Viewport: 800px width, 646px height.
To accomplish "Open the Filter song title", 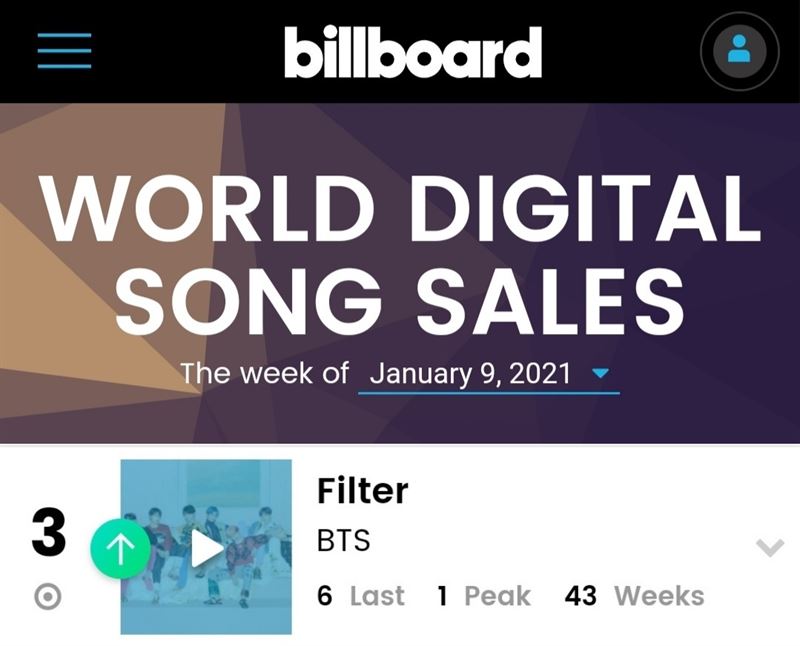I will coord(362,490).
